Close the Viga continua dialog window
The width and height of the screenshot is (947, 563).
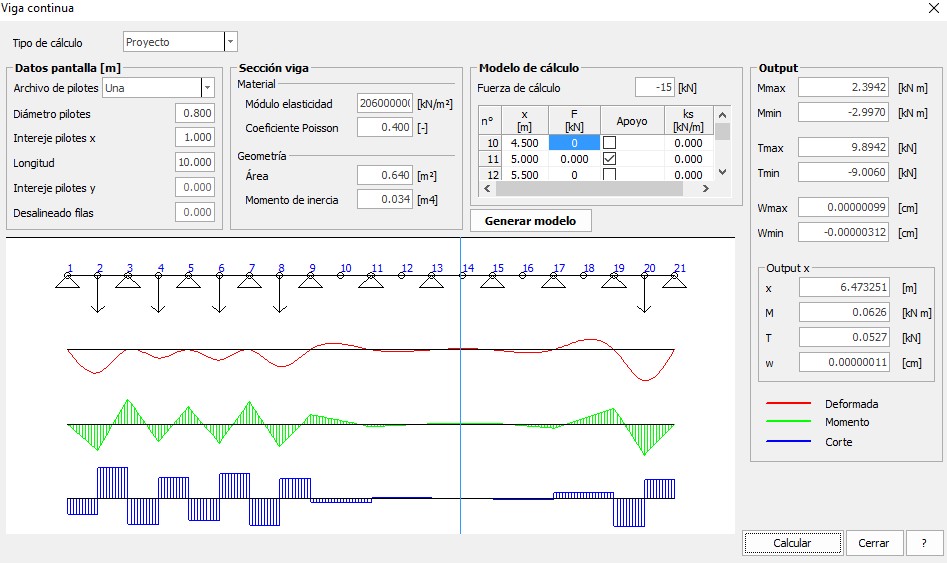932,8
